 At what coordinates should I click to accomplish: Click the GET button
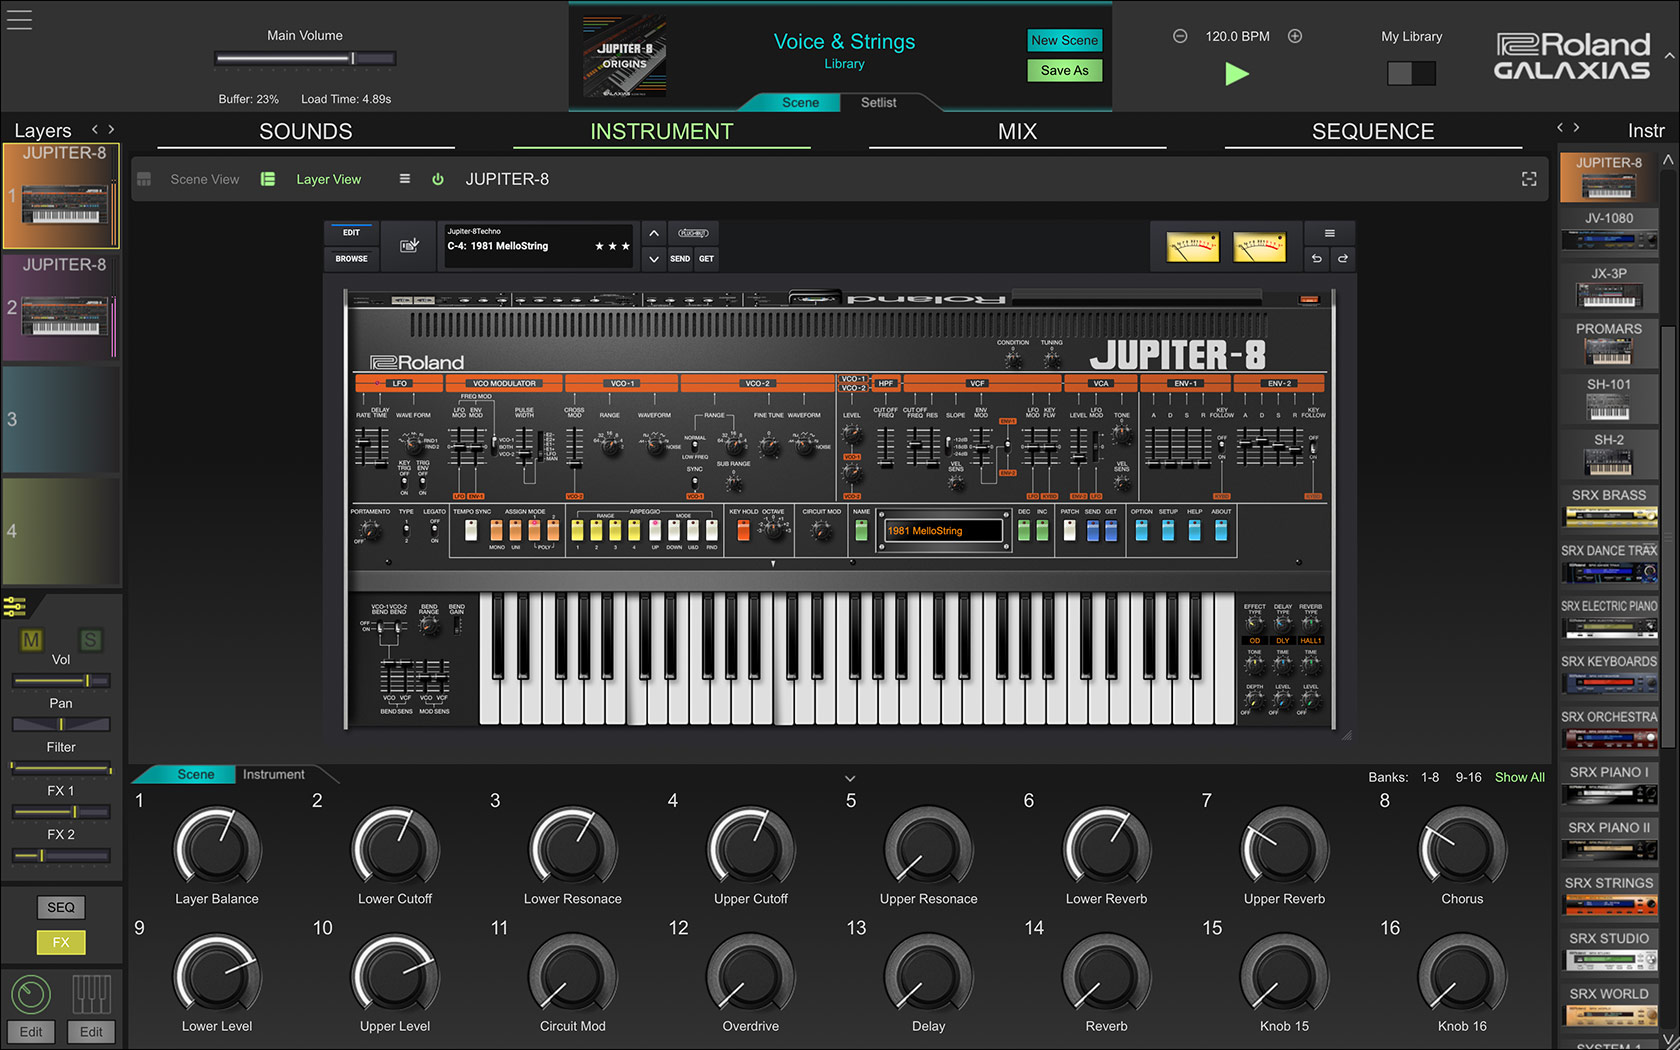pos(706,259)
